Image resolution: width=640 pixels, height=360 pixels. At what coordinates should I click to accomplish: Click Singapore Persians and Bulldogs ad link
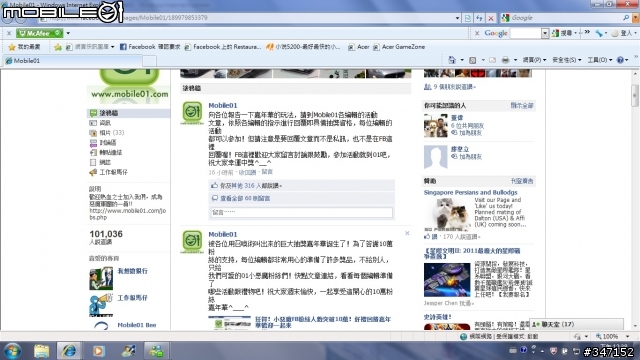(470, 192)
